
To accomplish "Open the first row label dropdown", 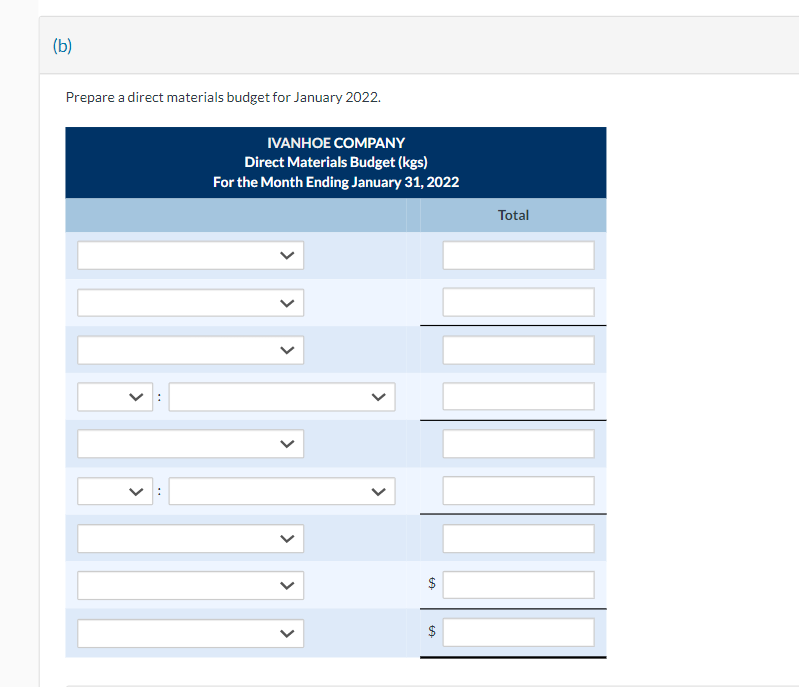I will (x=190, y=255).
